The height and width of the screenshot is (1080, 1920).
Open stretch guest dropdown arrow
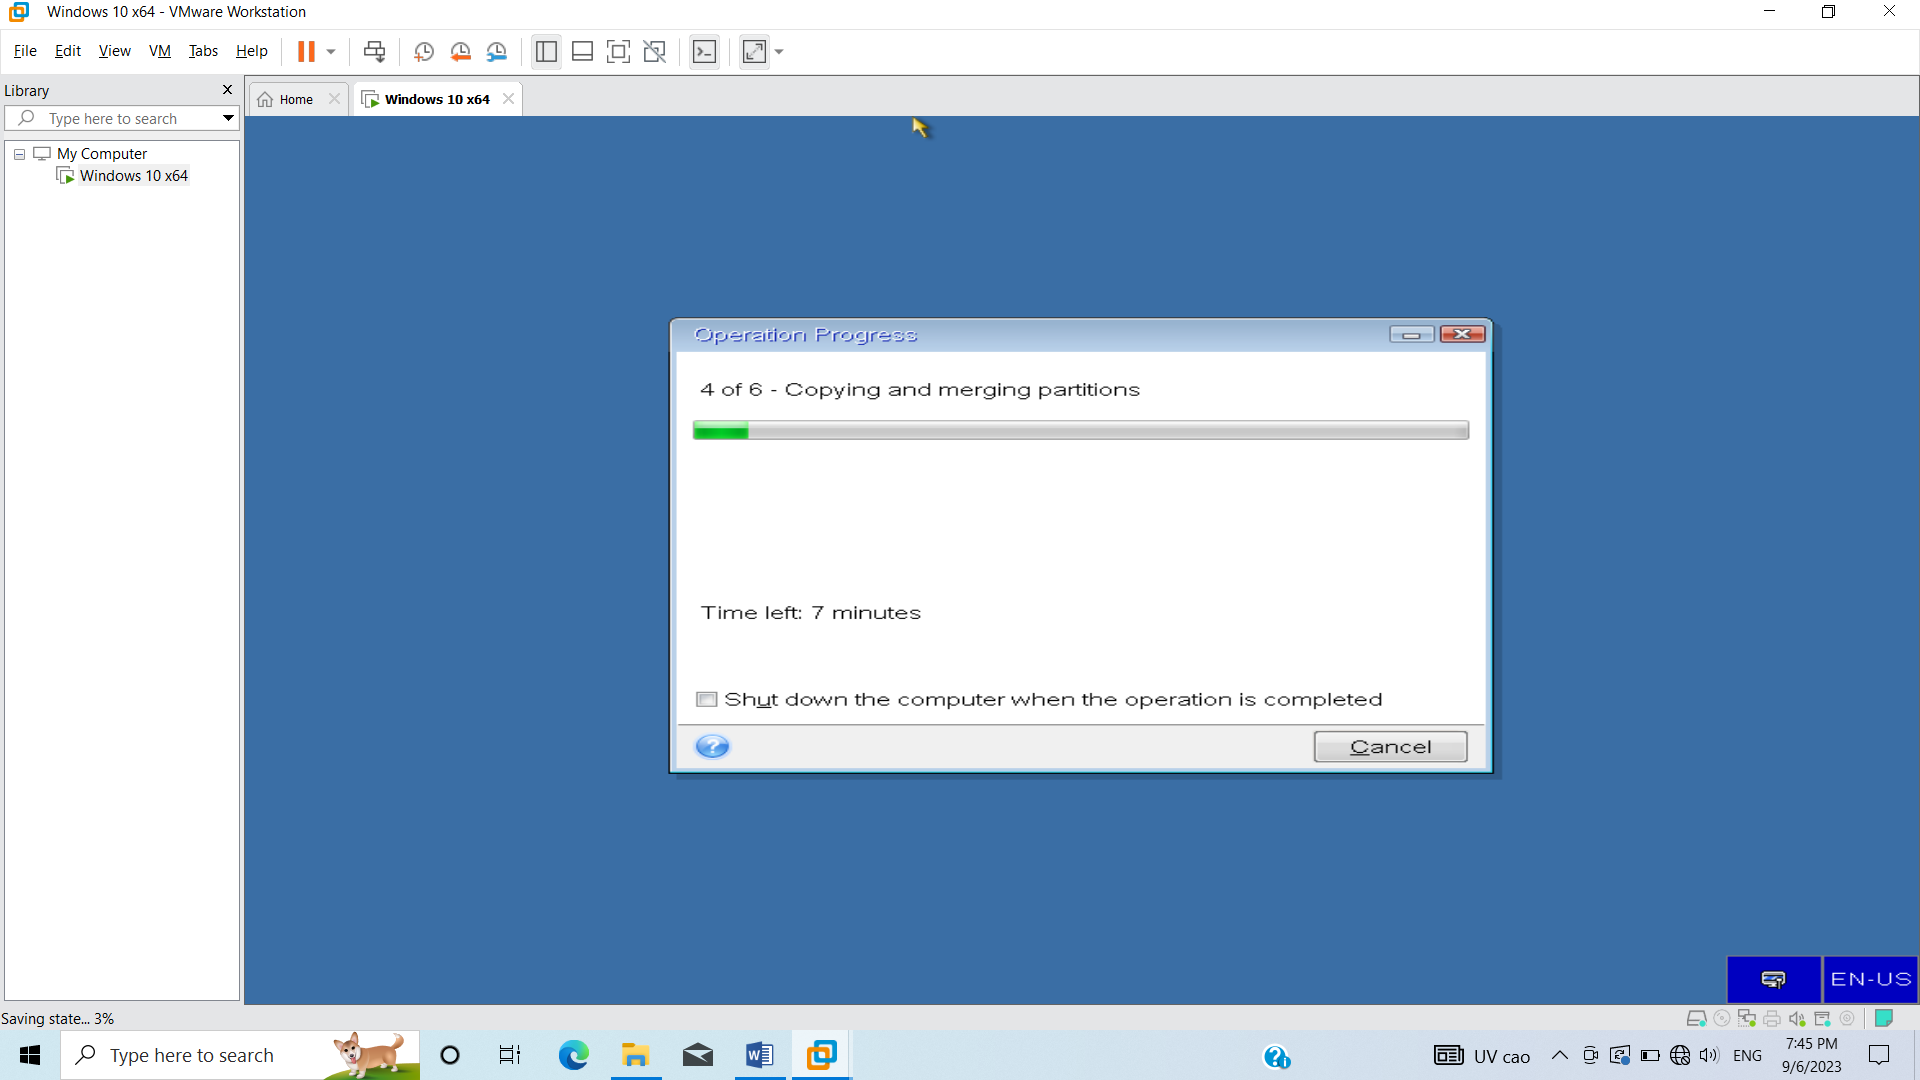(x=779, y=51)
